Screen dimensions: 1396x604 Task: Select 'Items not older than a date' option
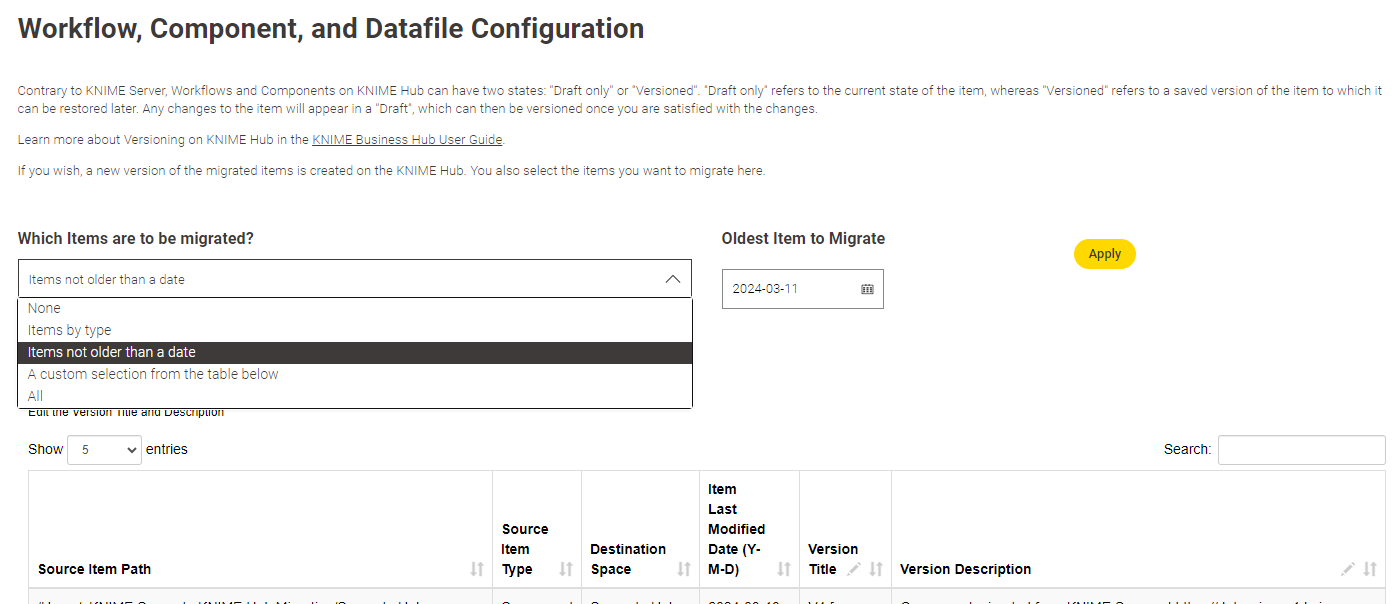(x=112, y=352)
